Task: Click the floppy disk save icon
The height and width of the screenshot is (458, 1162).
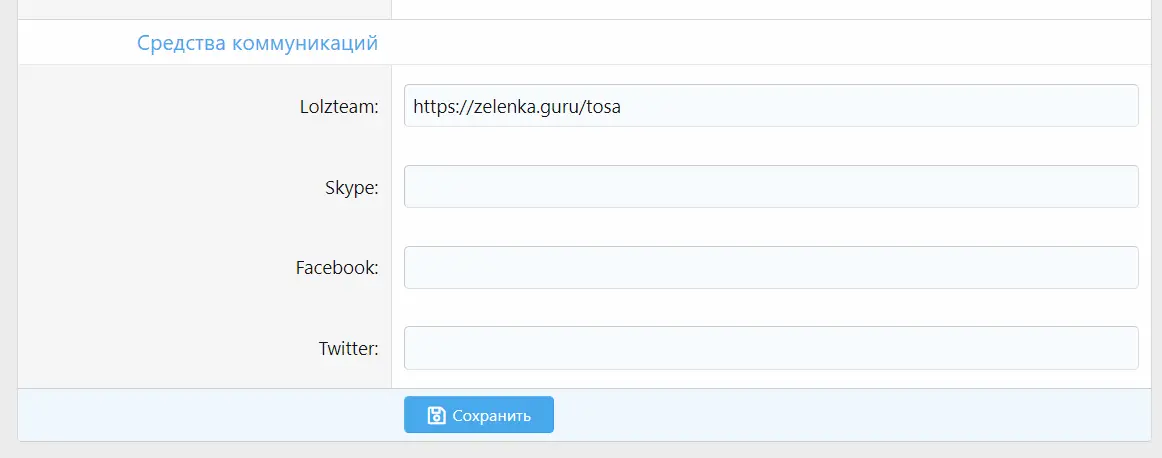Action: coord(436,415)
